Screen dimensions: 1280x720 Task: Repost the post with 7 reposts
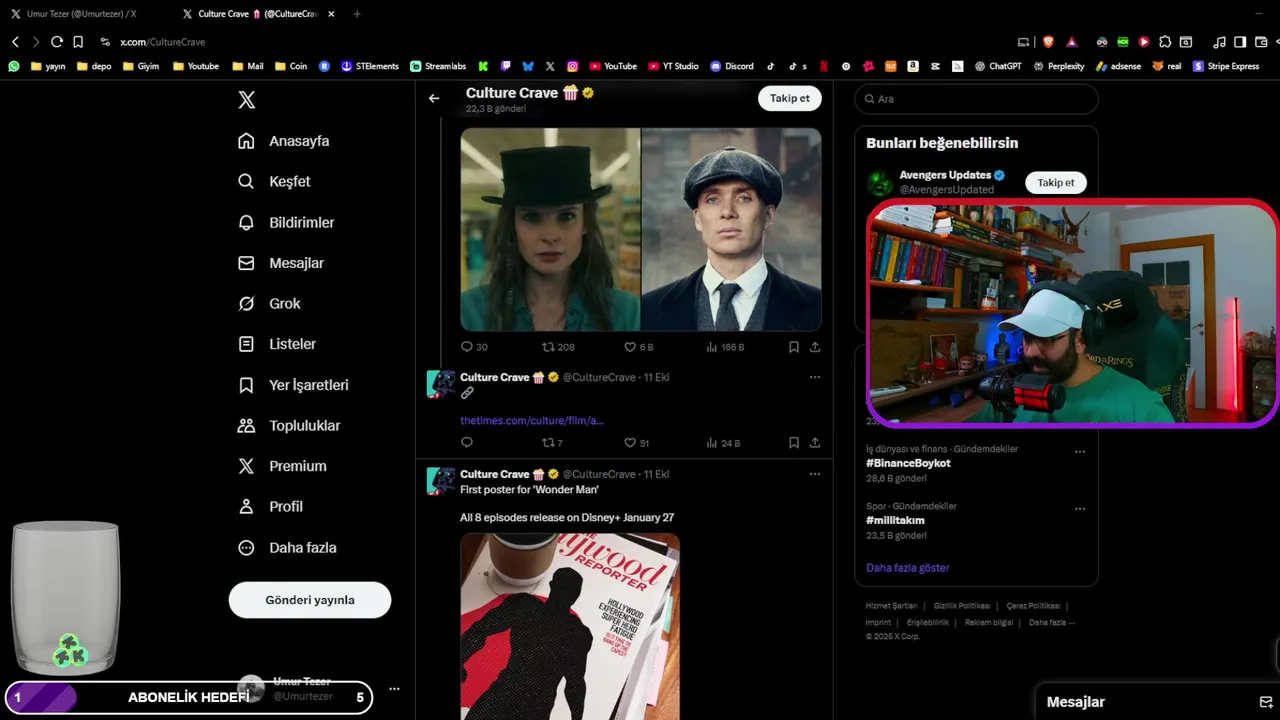click(x=552, y=442)
